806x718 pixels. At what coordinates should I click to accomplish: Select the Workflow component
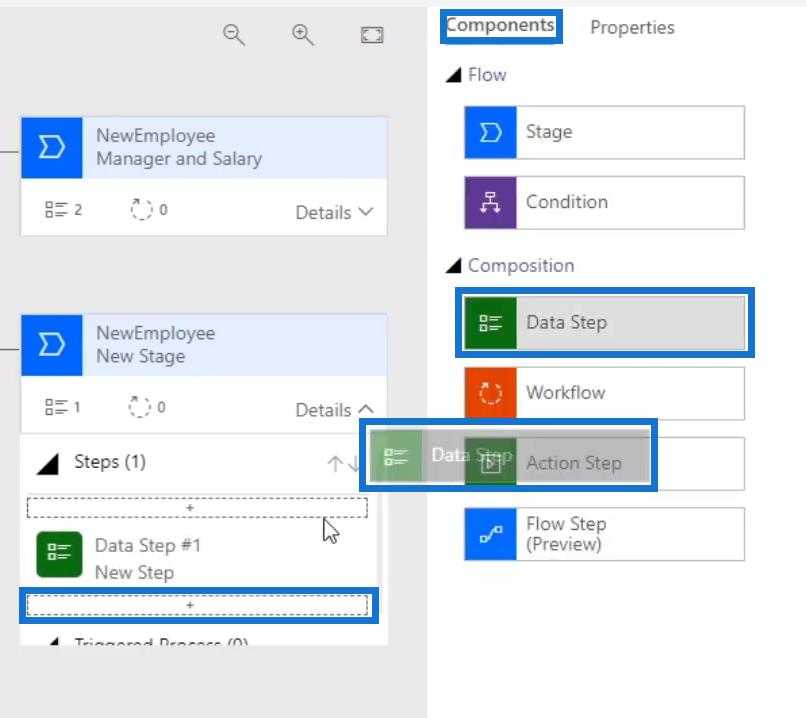604,393
